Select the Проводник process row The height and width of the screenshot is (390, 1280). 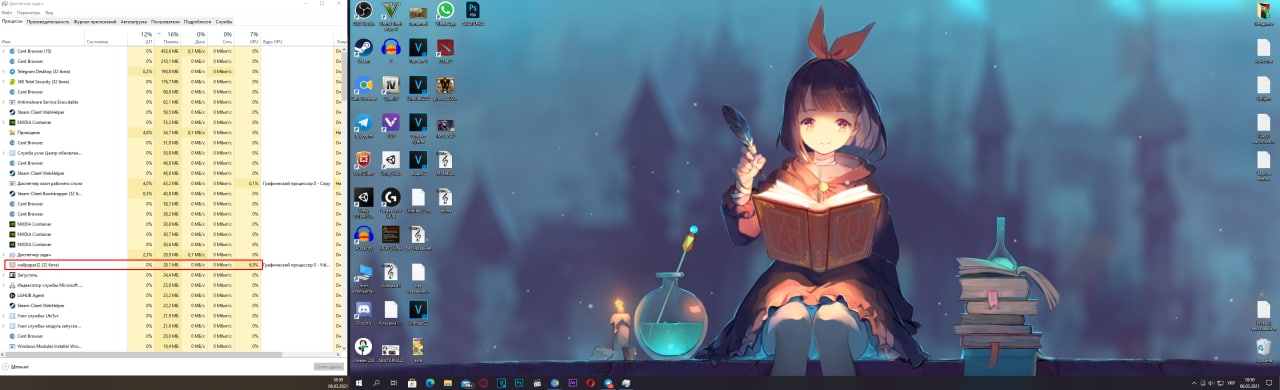[170, 132]
